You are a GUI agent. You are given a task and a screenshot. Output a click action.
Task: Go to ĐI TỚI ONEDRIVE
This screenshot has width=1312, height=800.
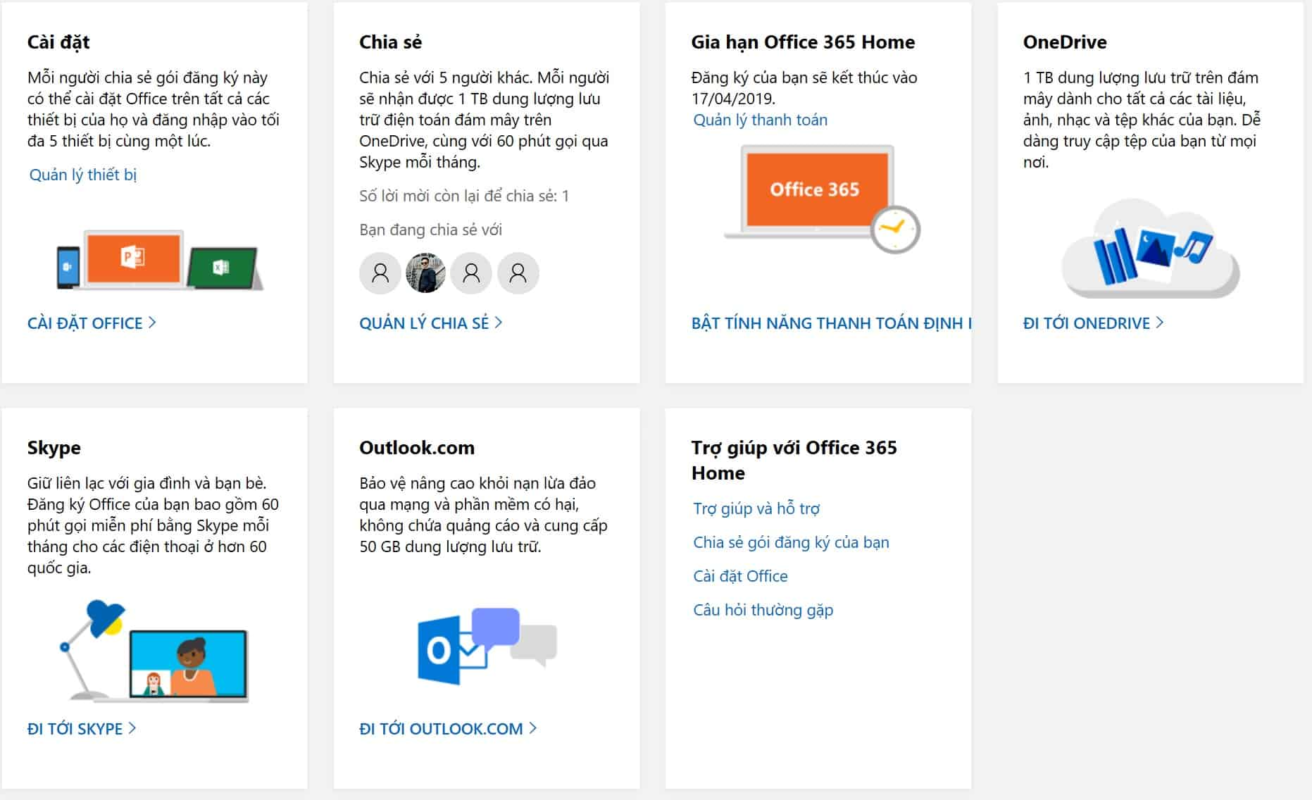[x=1093, y=323]
